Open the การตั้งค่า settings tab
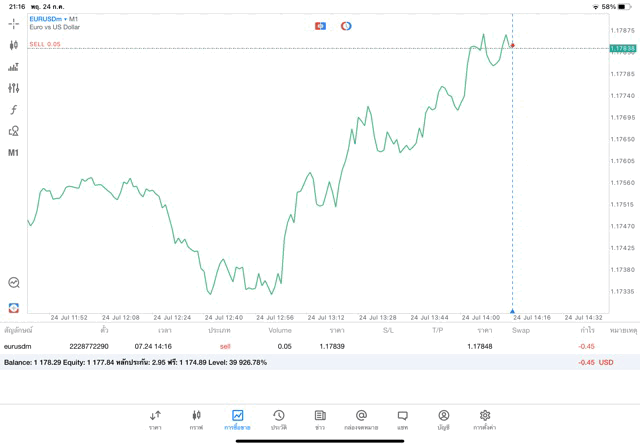640x447 pixels. pos(485,419)
